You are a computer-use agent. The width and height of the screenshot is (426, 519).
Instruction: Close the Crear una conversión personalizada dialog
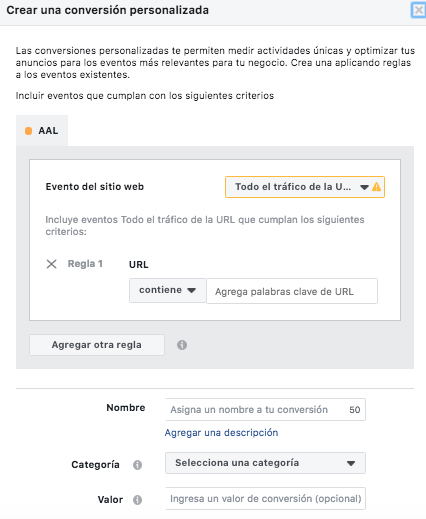pyautogui.click(x=418, y=10)
